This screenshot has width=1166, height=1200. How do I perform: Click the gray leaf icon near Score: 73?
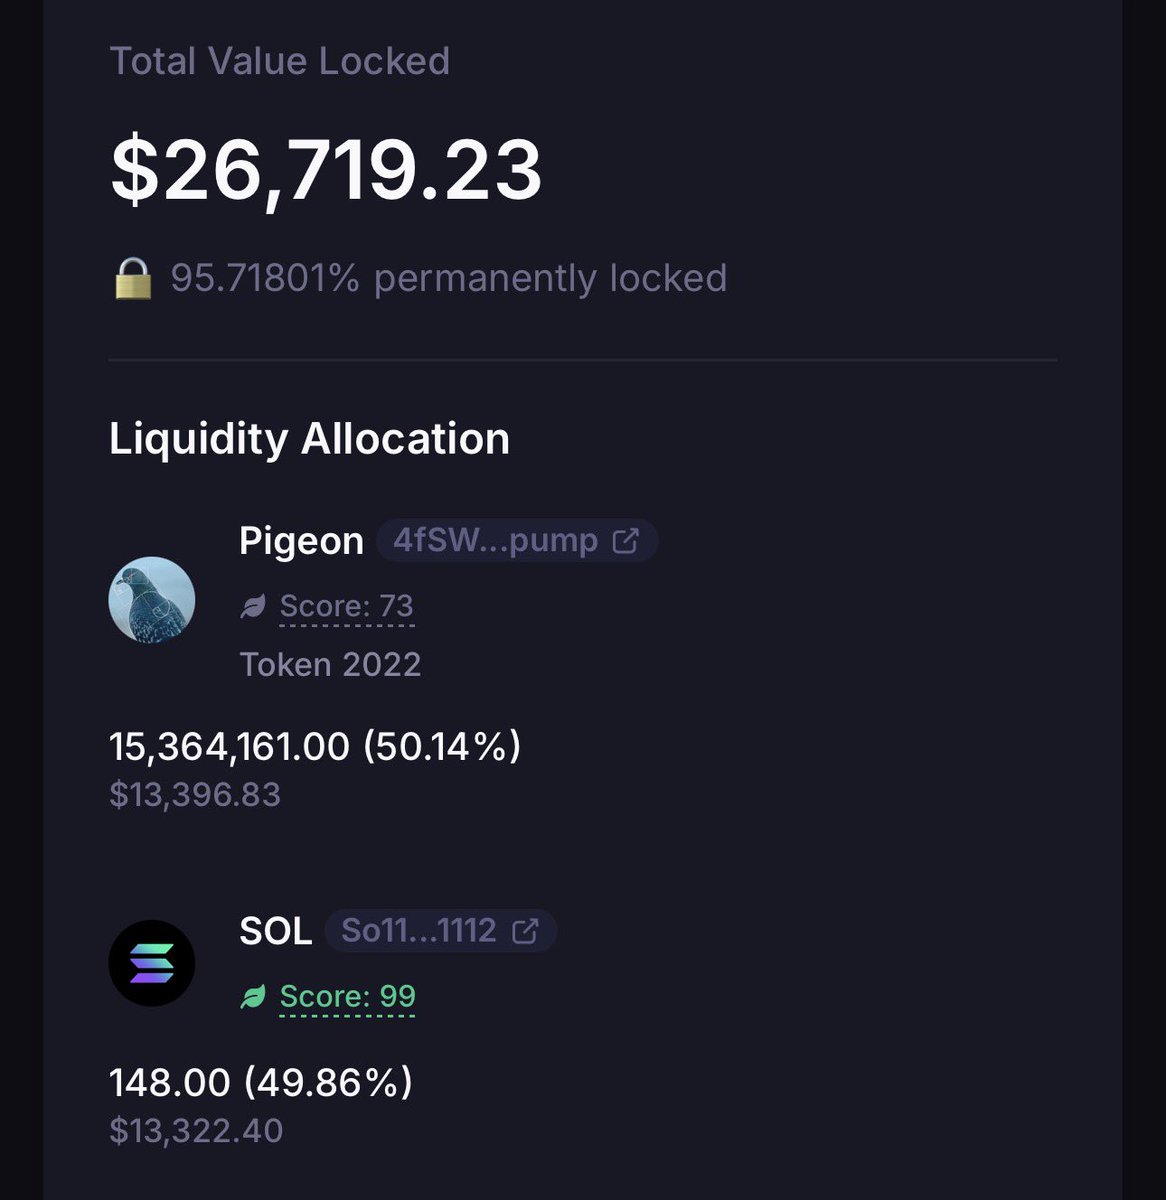click(x=253, y=606)
